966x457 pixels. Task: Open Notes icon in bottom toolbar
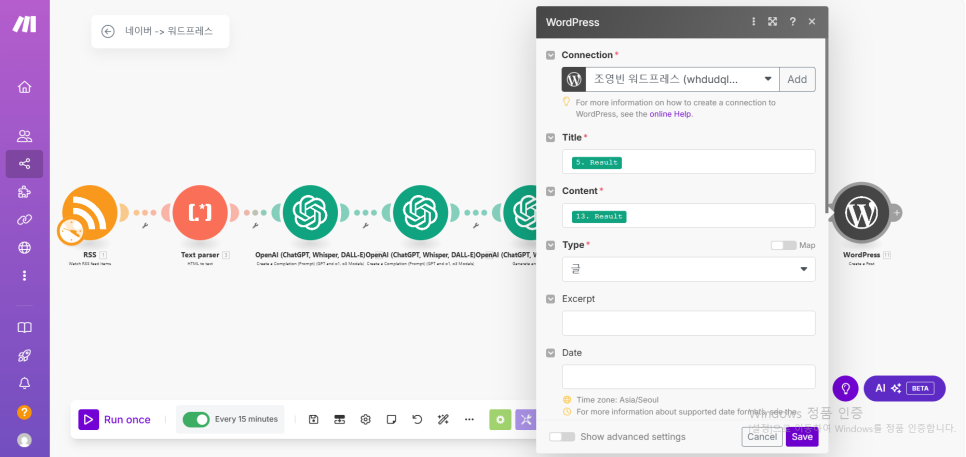click(x=391, y=419)
